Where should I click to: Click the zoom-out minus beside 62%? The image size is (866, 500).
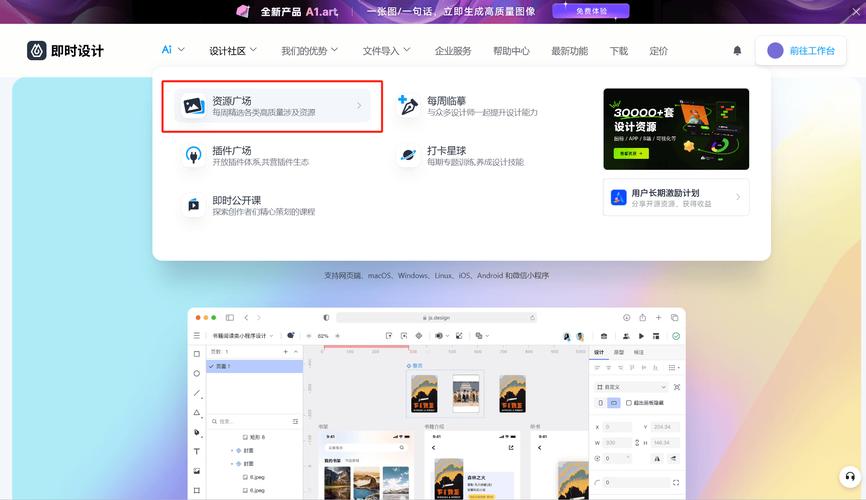click(309, 335)
